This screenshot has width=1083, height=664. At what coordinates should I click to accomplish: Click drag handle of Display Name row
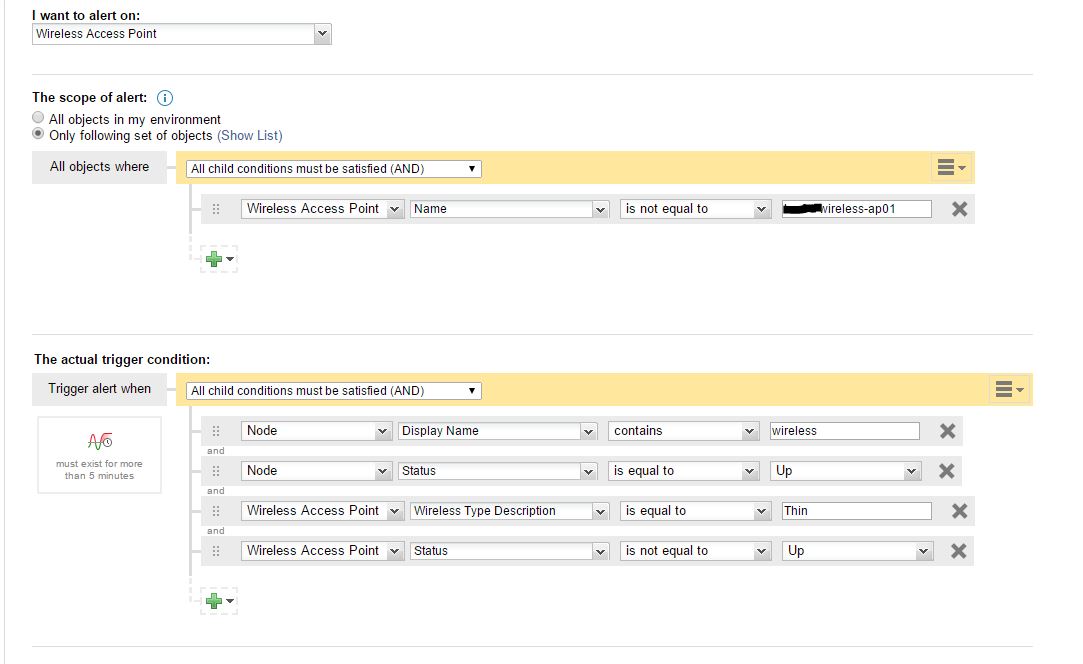coord(216,430)
